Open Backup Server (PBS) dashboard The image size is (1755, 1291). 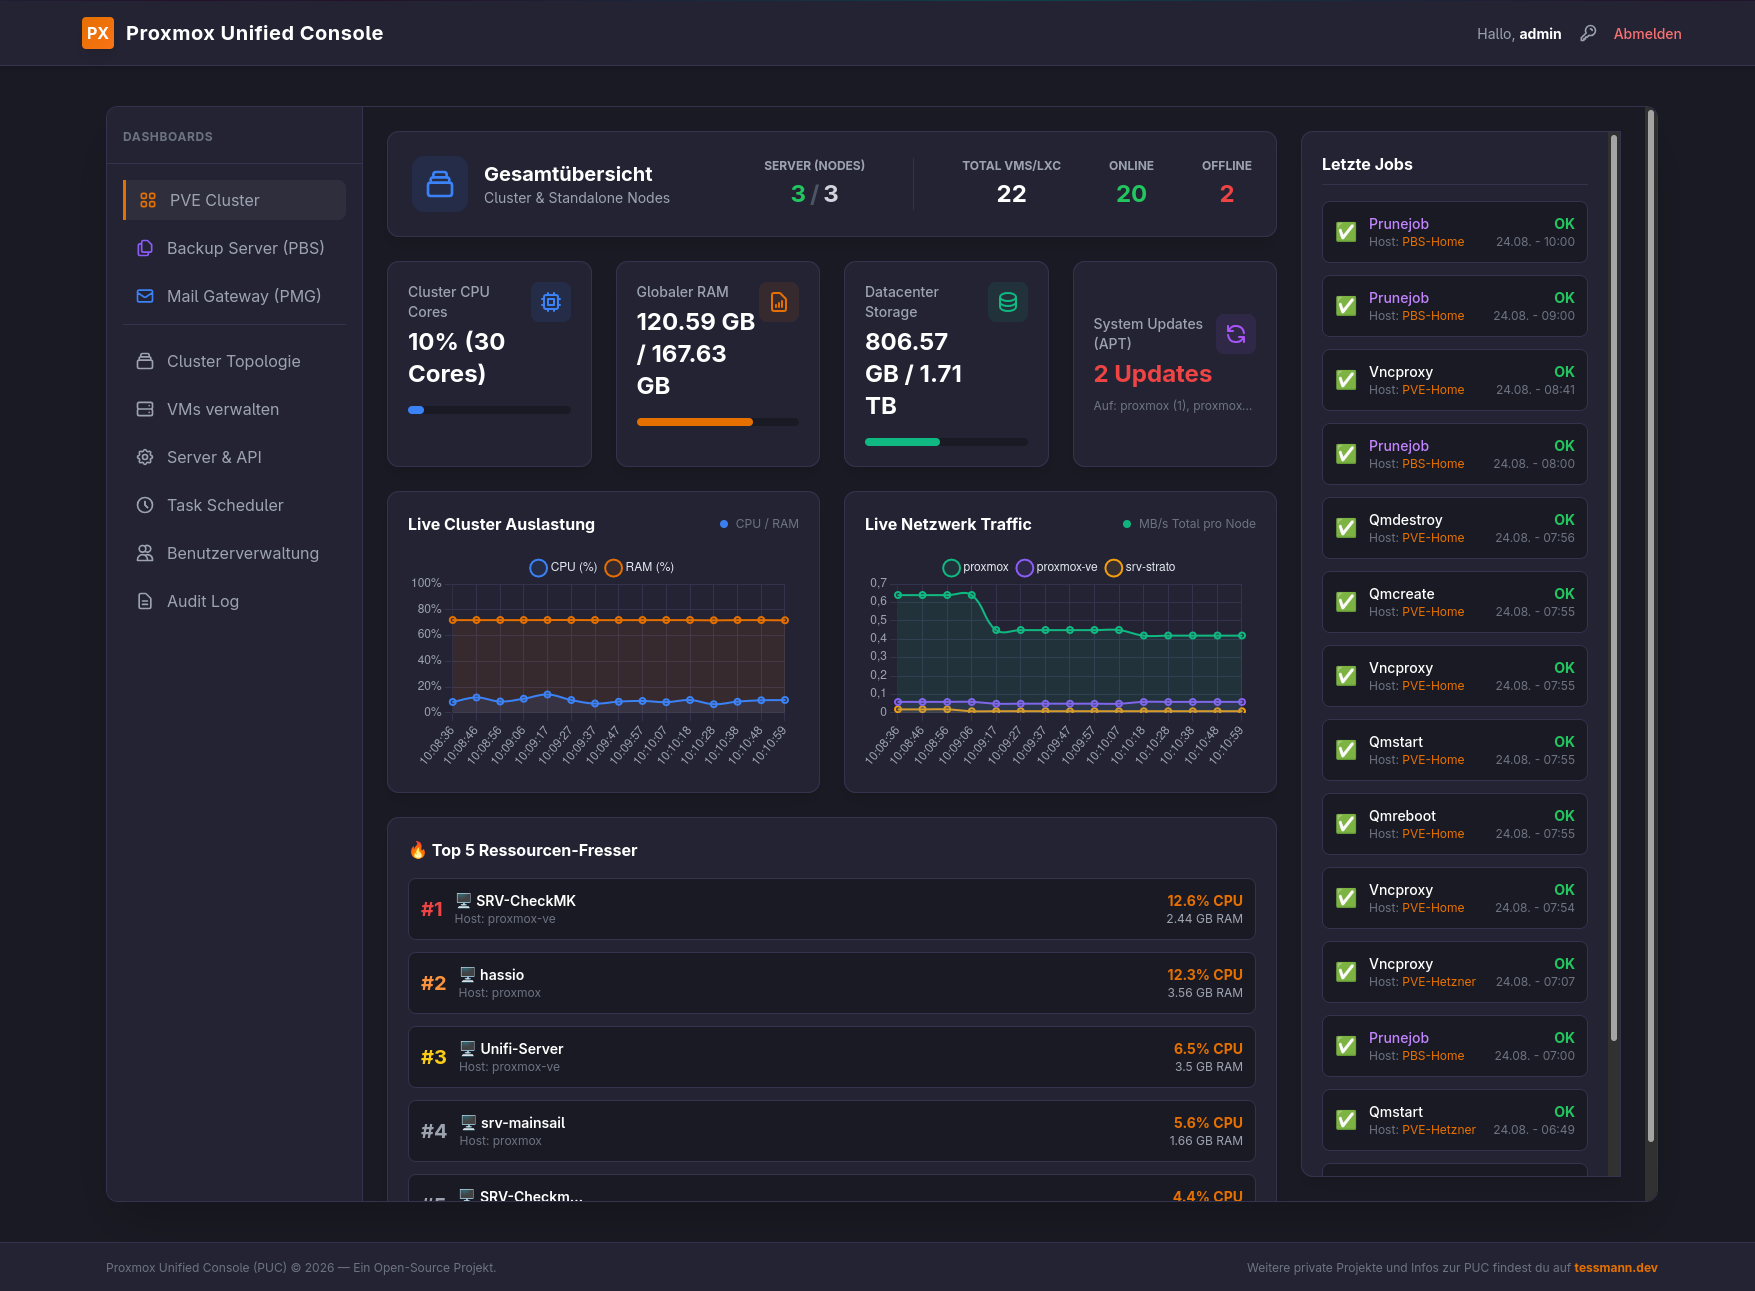click(x=234, y=248)
